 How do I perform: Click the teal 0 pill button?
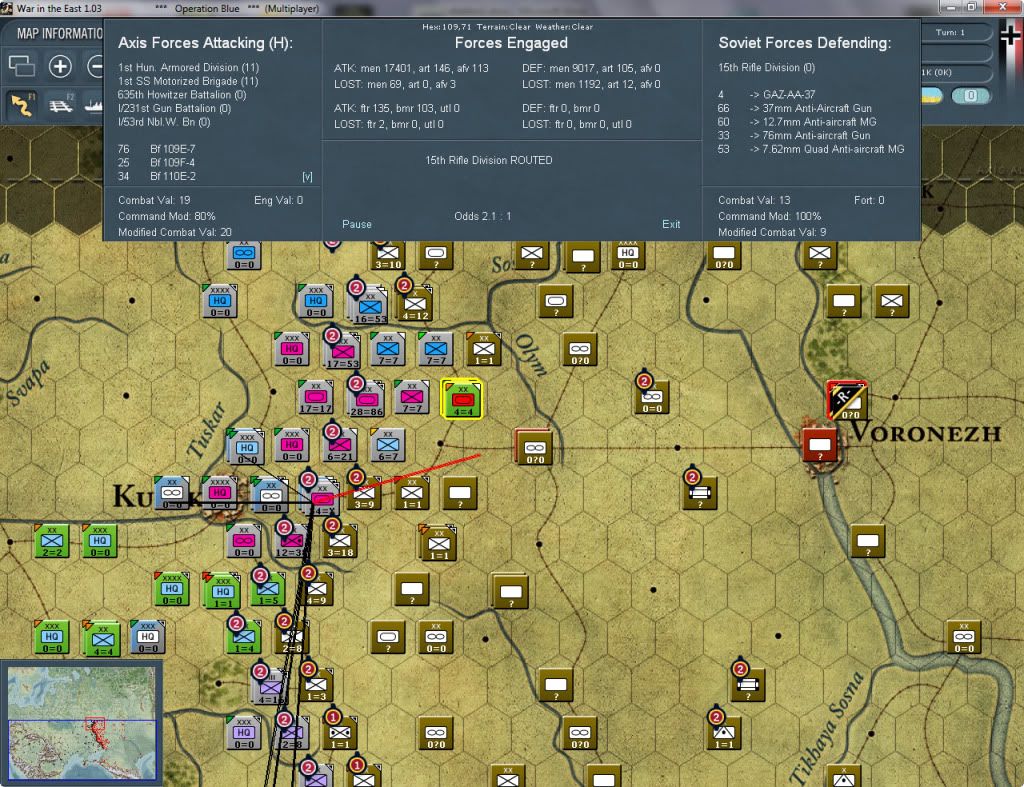click(971, 95)
